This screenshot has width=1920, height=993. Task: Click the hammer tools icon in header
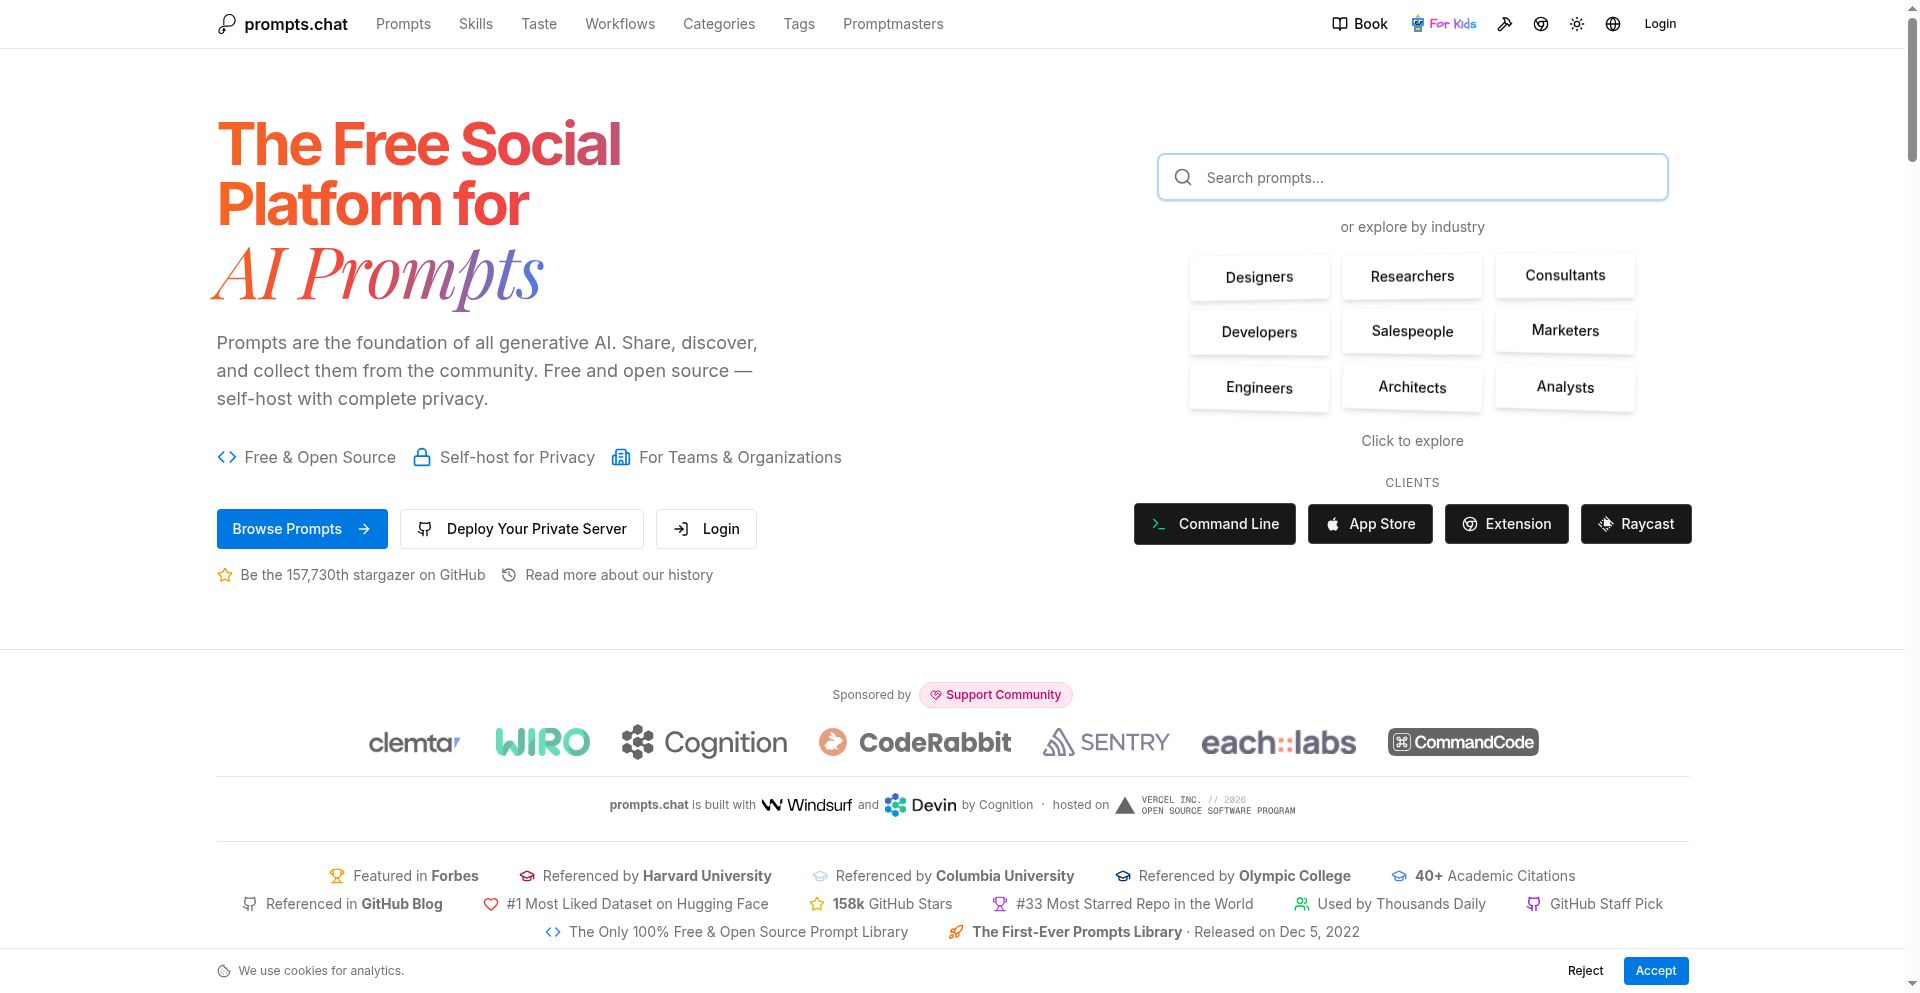pos(1504,24)
